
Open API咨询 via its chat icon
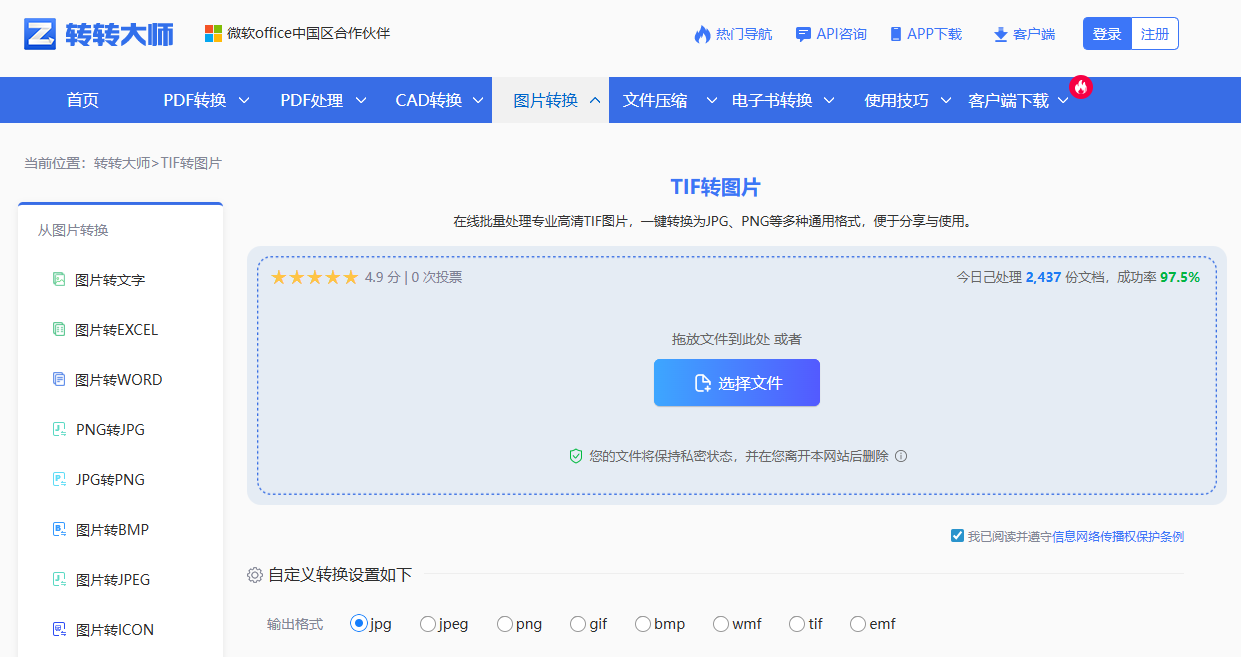click(803, 33)
